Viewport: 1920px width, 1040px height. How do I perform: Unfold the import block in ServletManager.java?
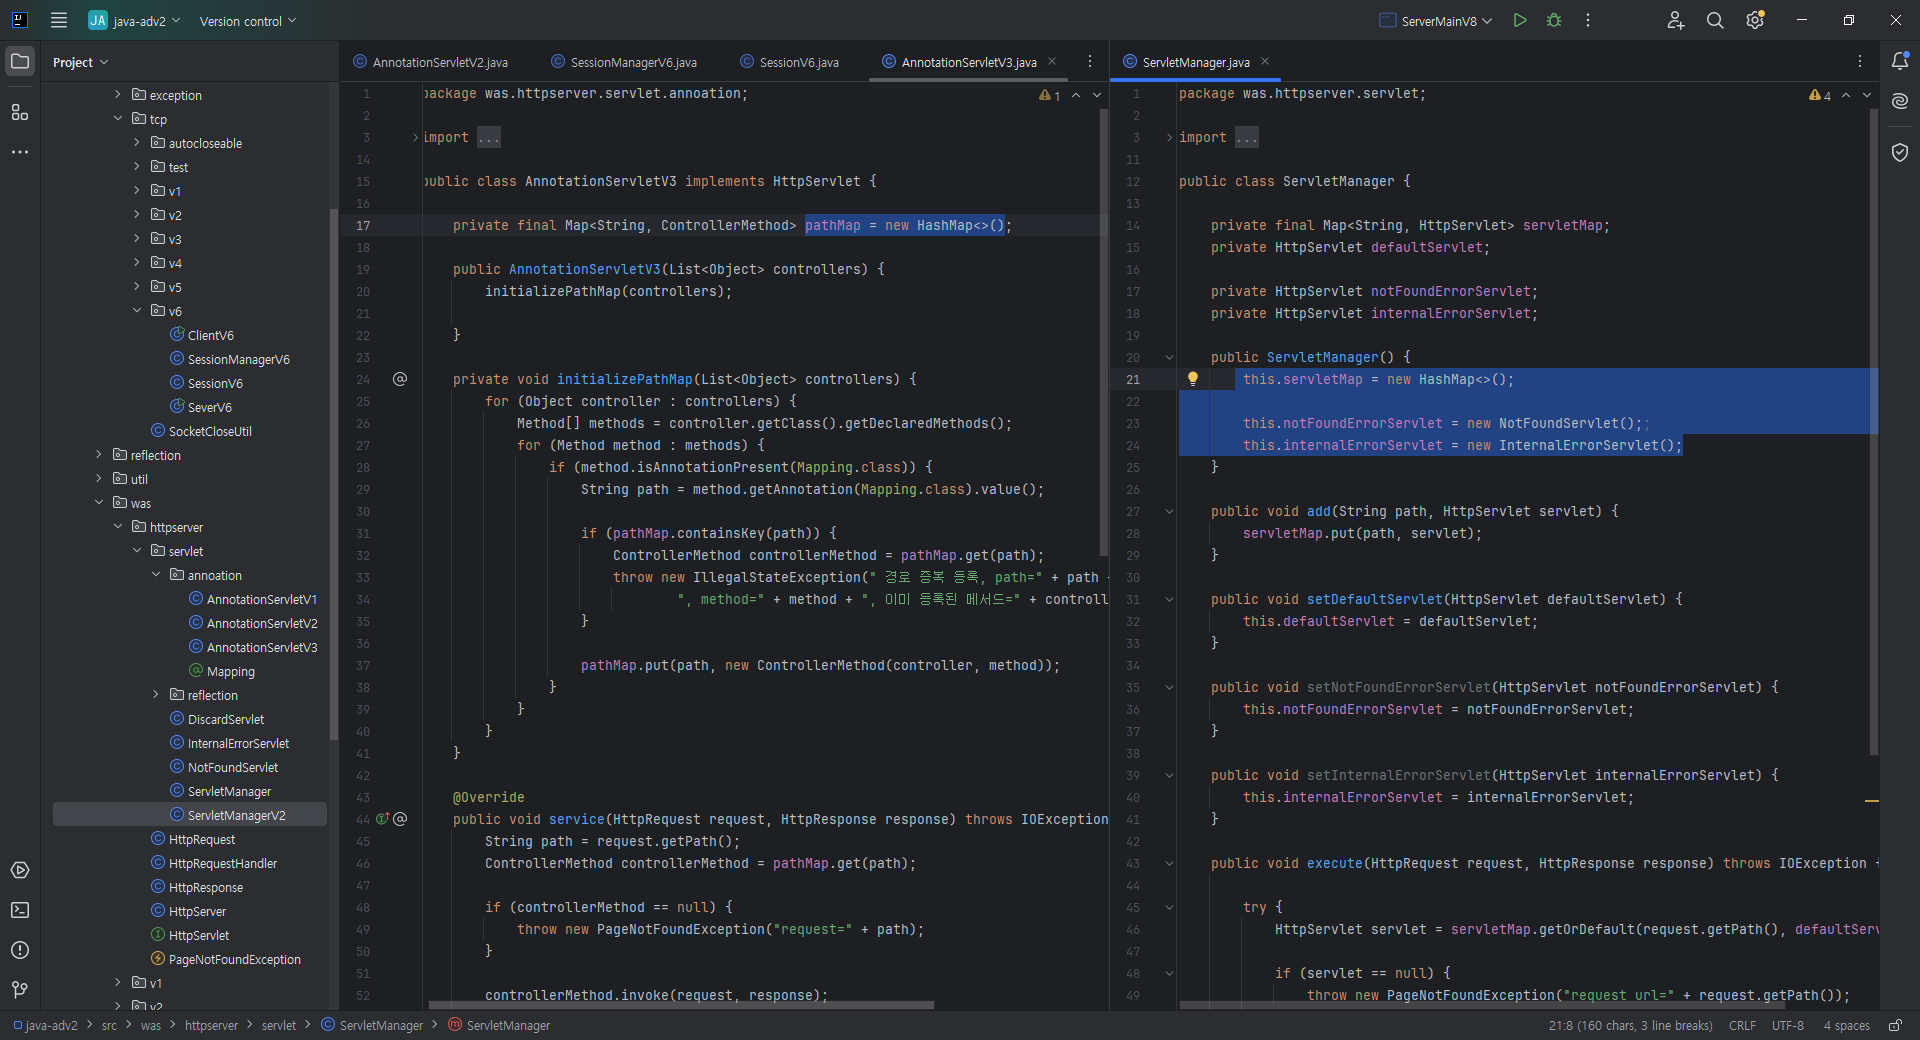tap(1168, 137)
